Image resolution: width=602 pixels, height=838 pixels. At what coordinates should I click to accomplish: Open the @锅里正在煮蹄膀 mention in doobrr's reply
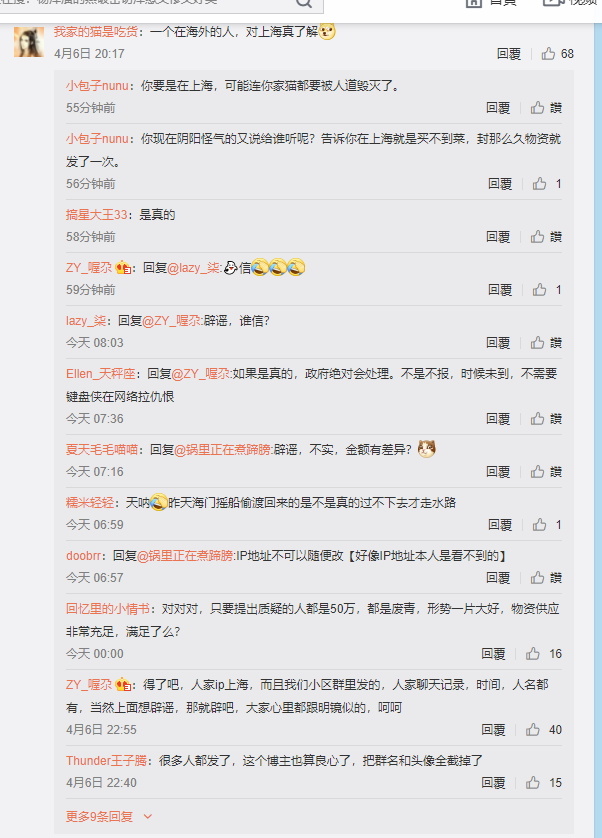185,556
